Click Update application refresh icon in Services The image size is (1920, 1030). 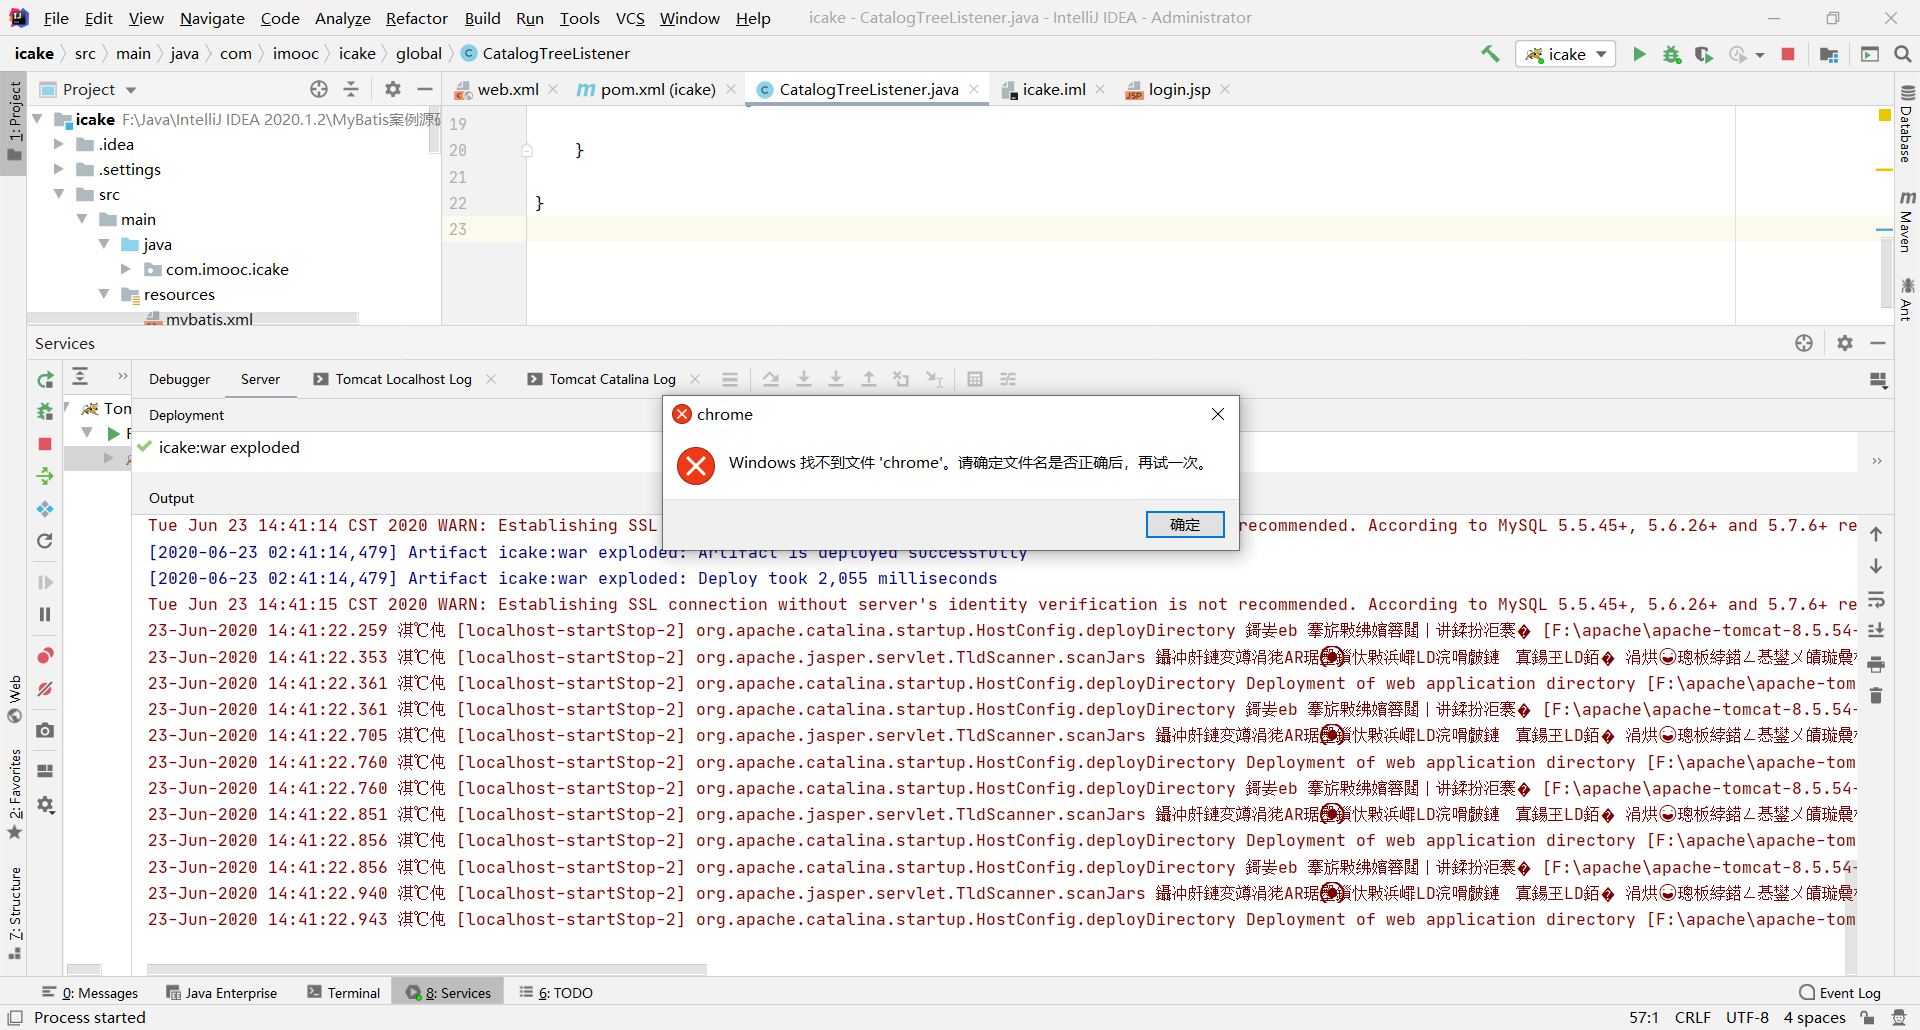(45, 541)
